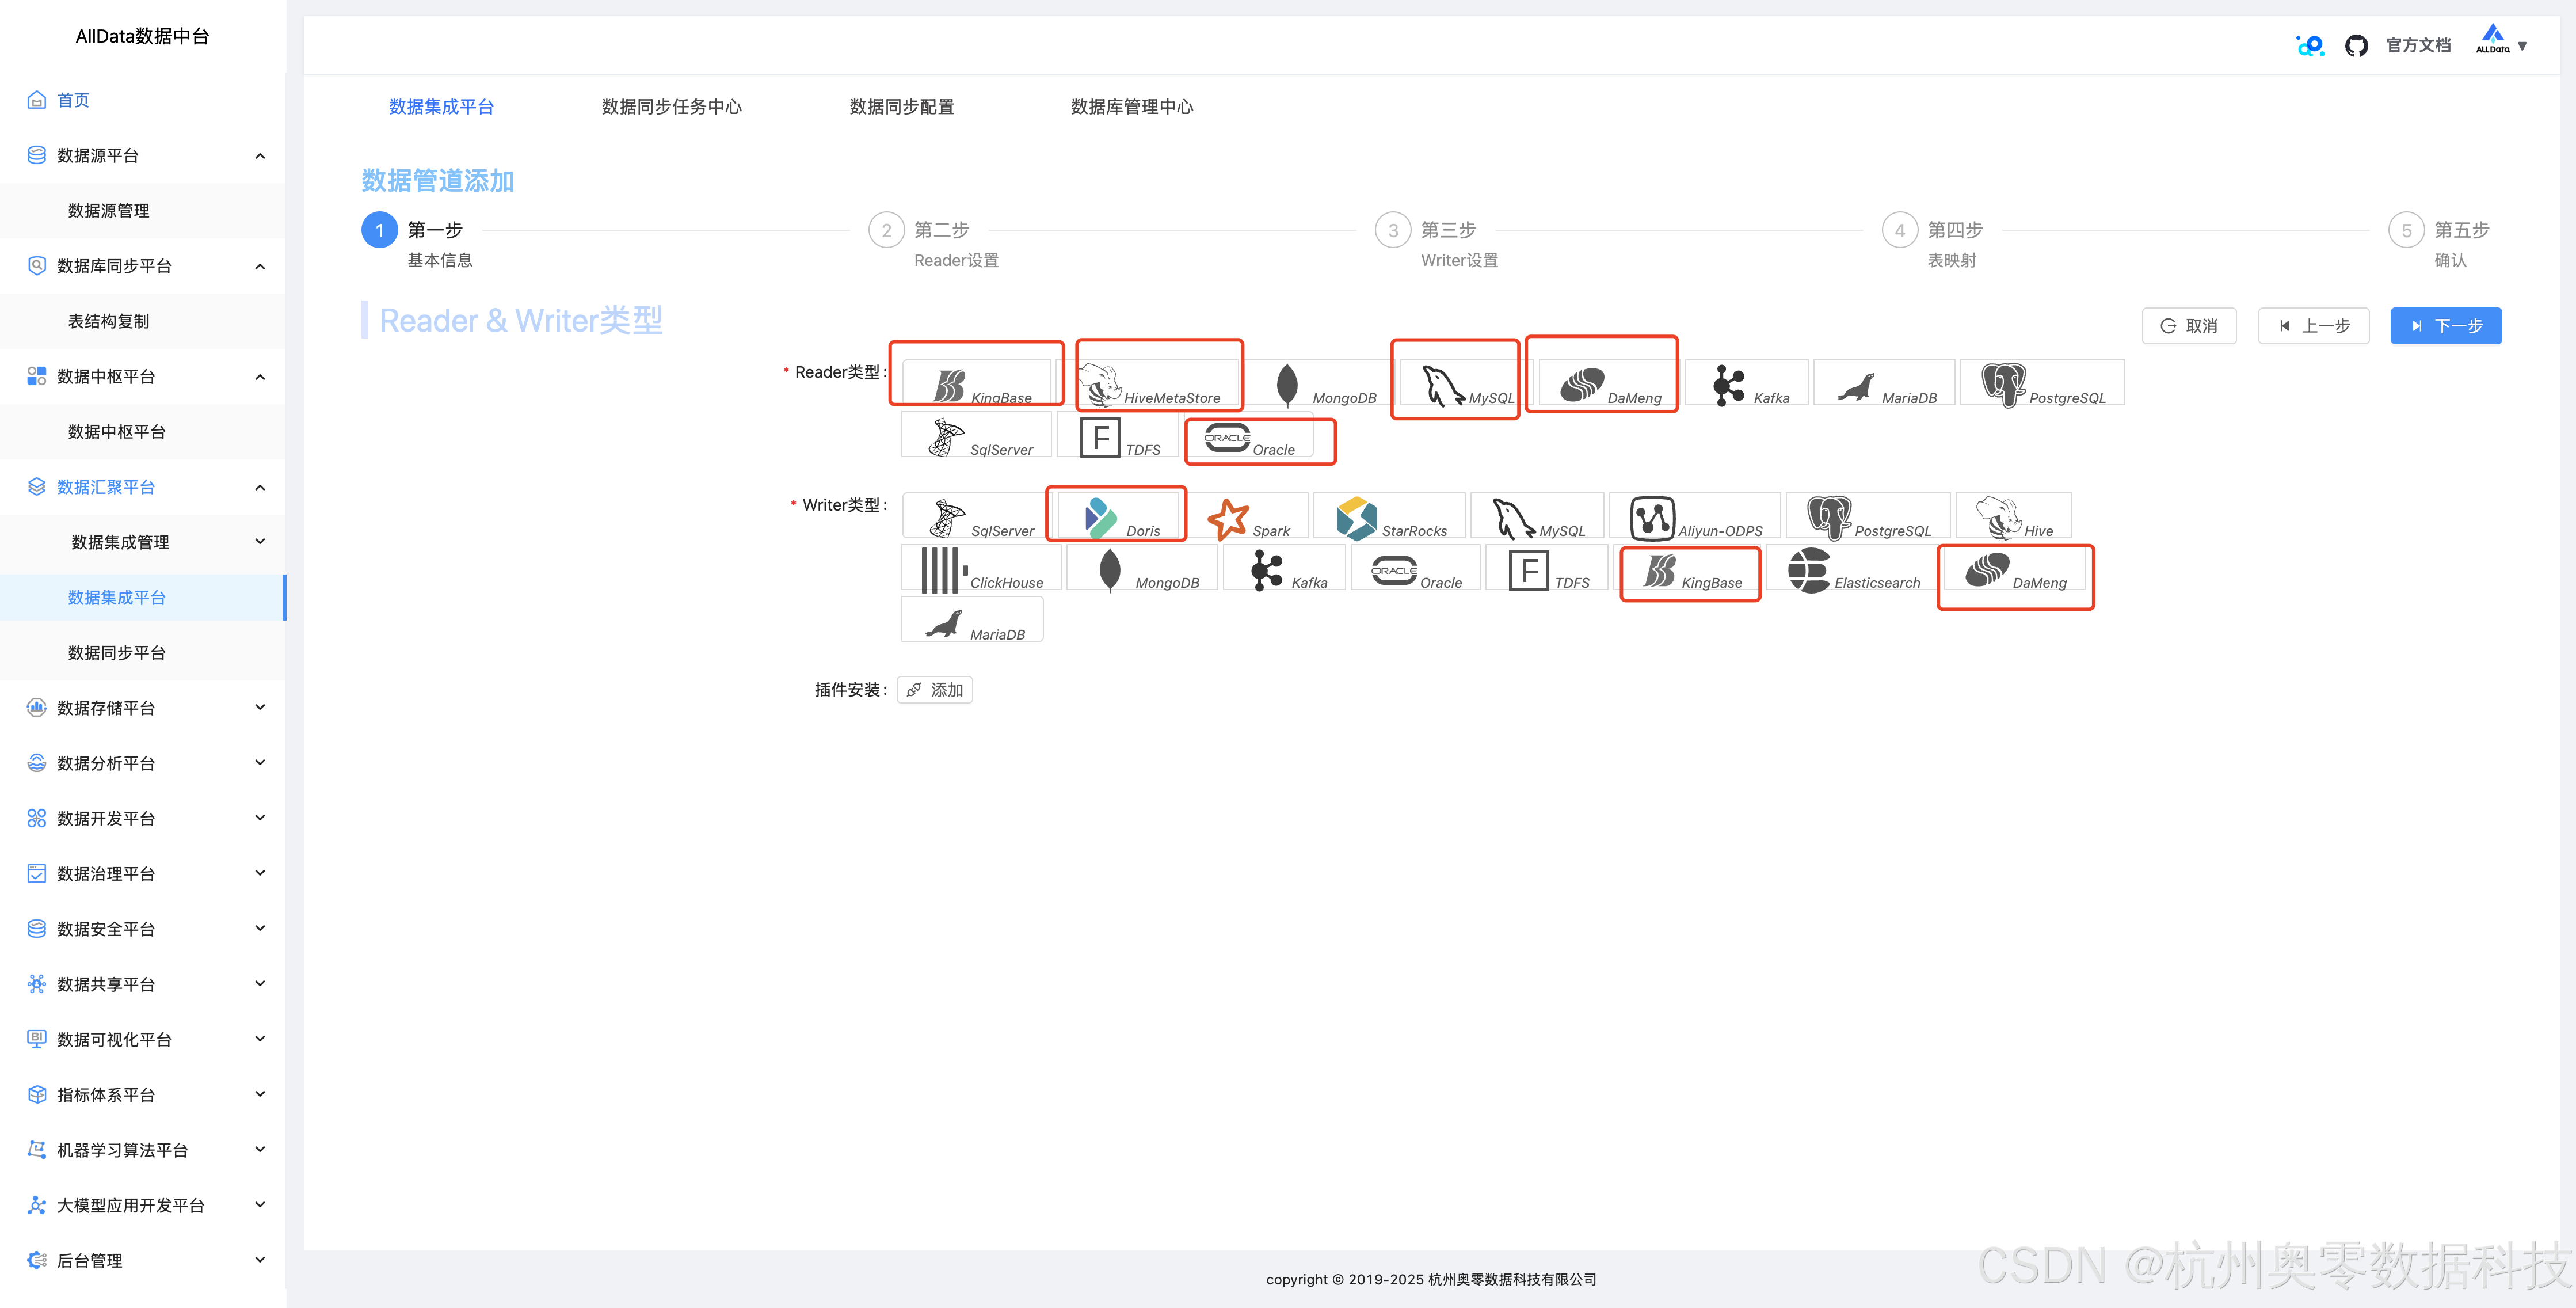Pick MongoDB in Reader types
Screen dimensions: 2576x1308
point(1320,383)
